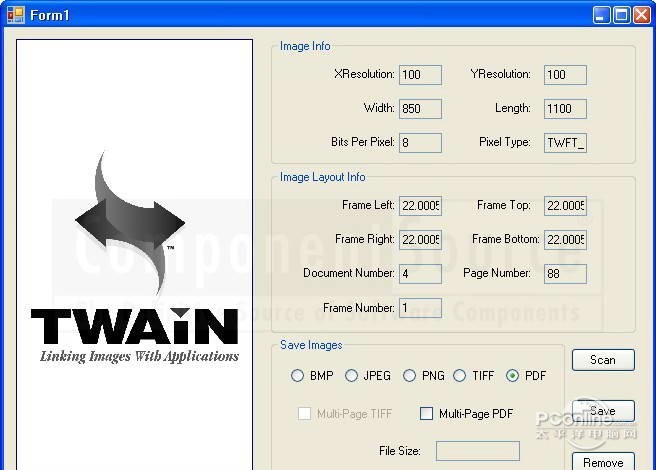Viewport: 656px width, 470px height.
Task: Click the Form1 title text
Action: 50,15
